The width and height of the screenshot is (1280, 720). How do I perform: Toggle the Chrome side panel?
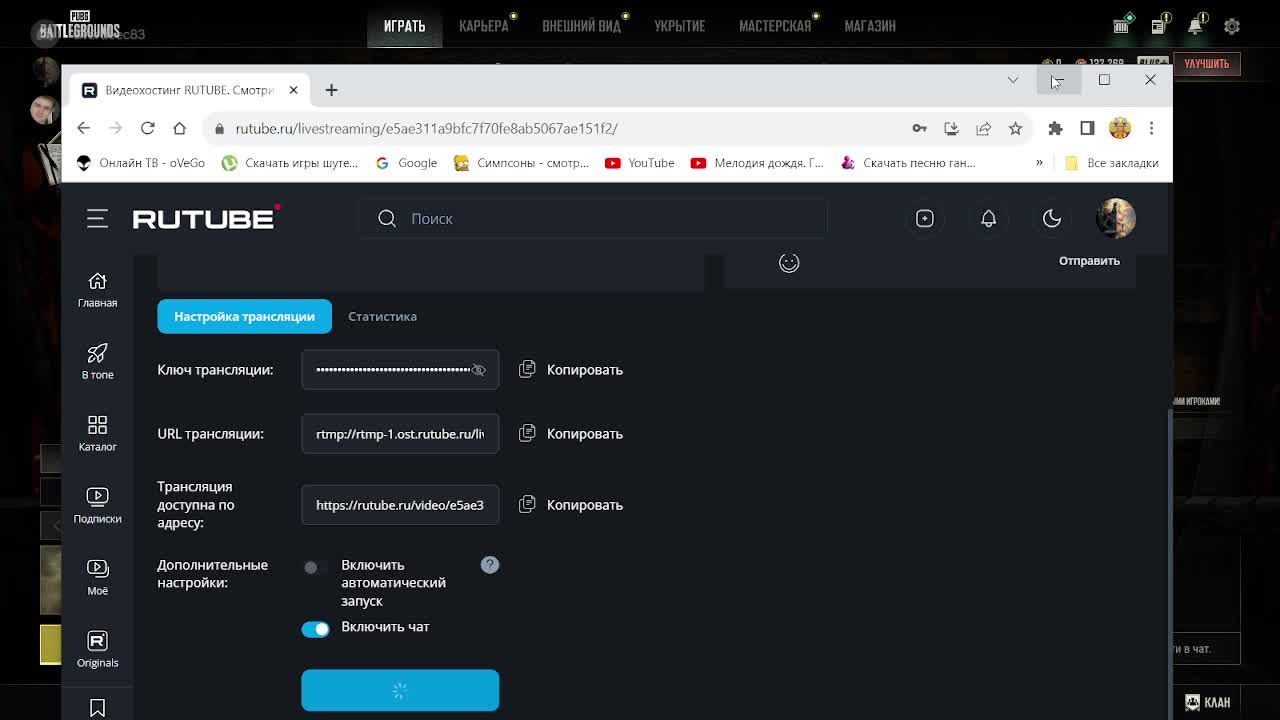(x=1087, y=128)
